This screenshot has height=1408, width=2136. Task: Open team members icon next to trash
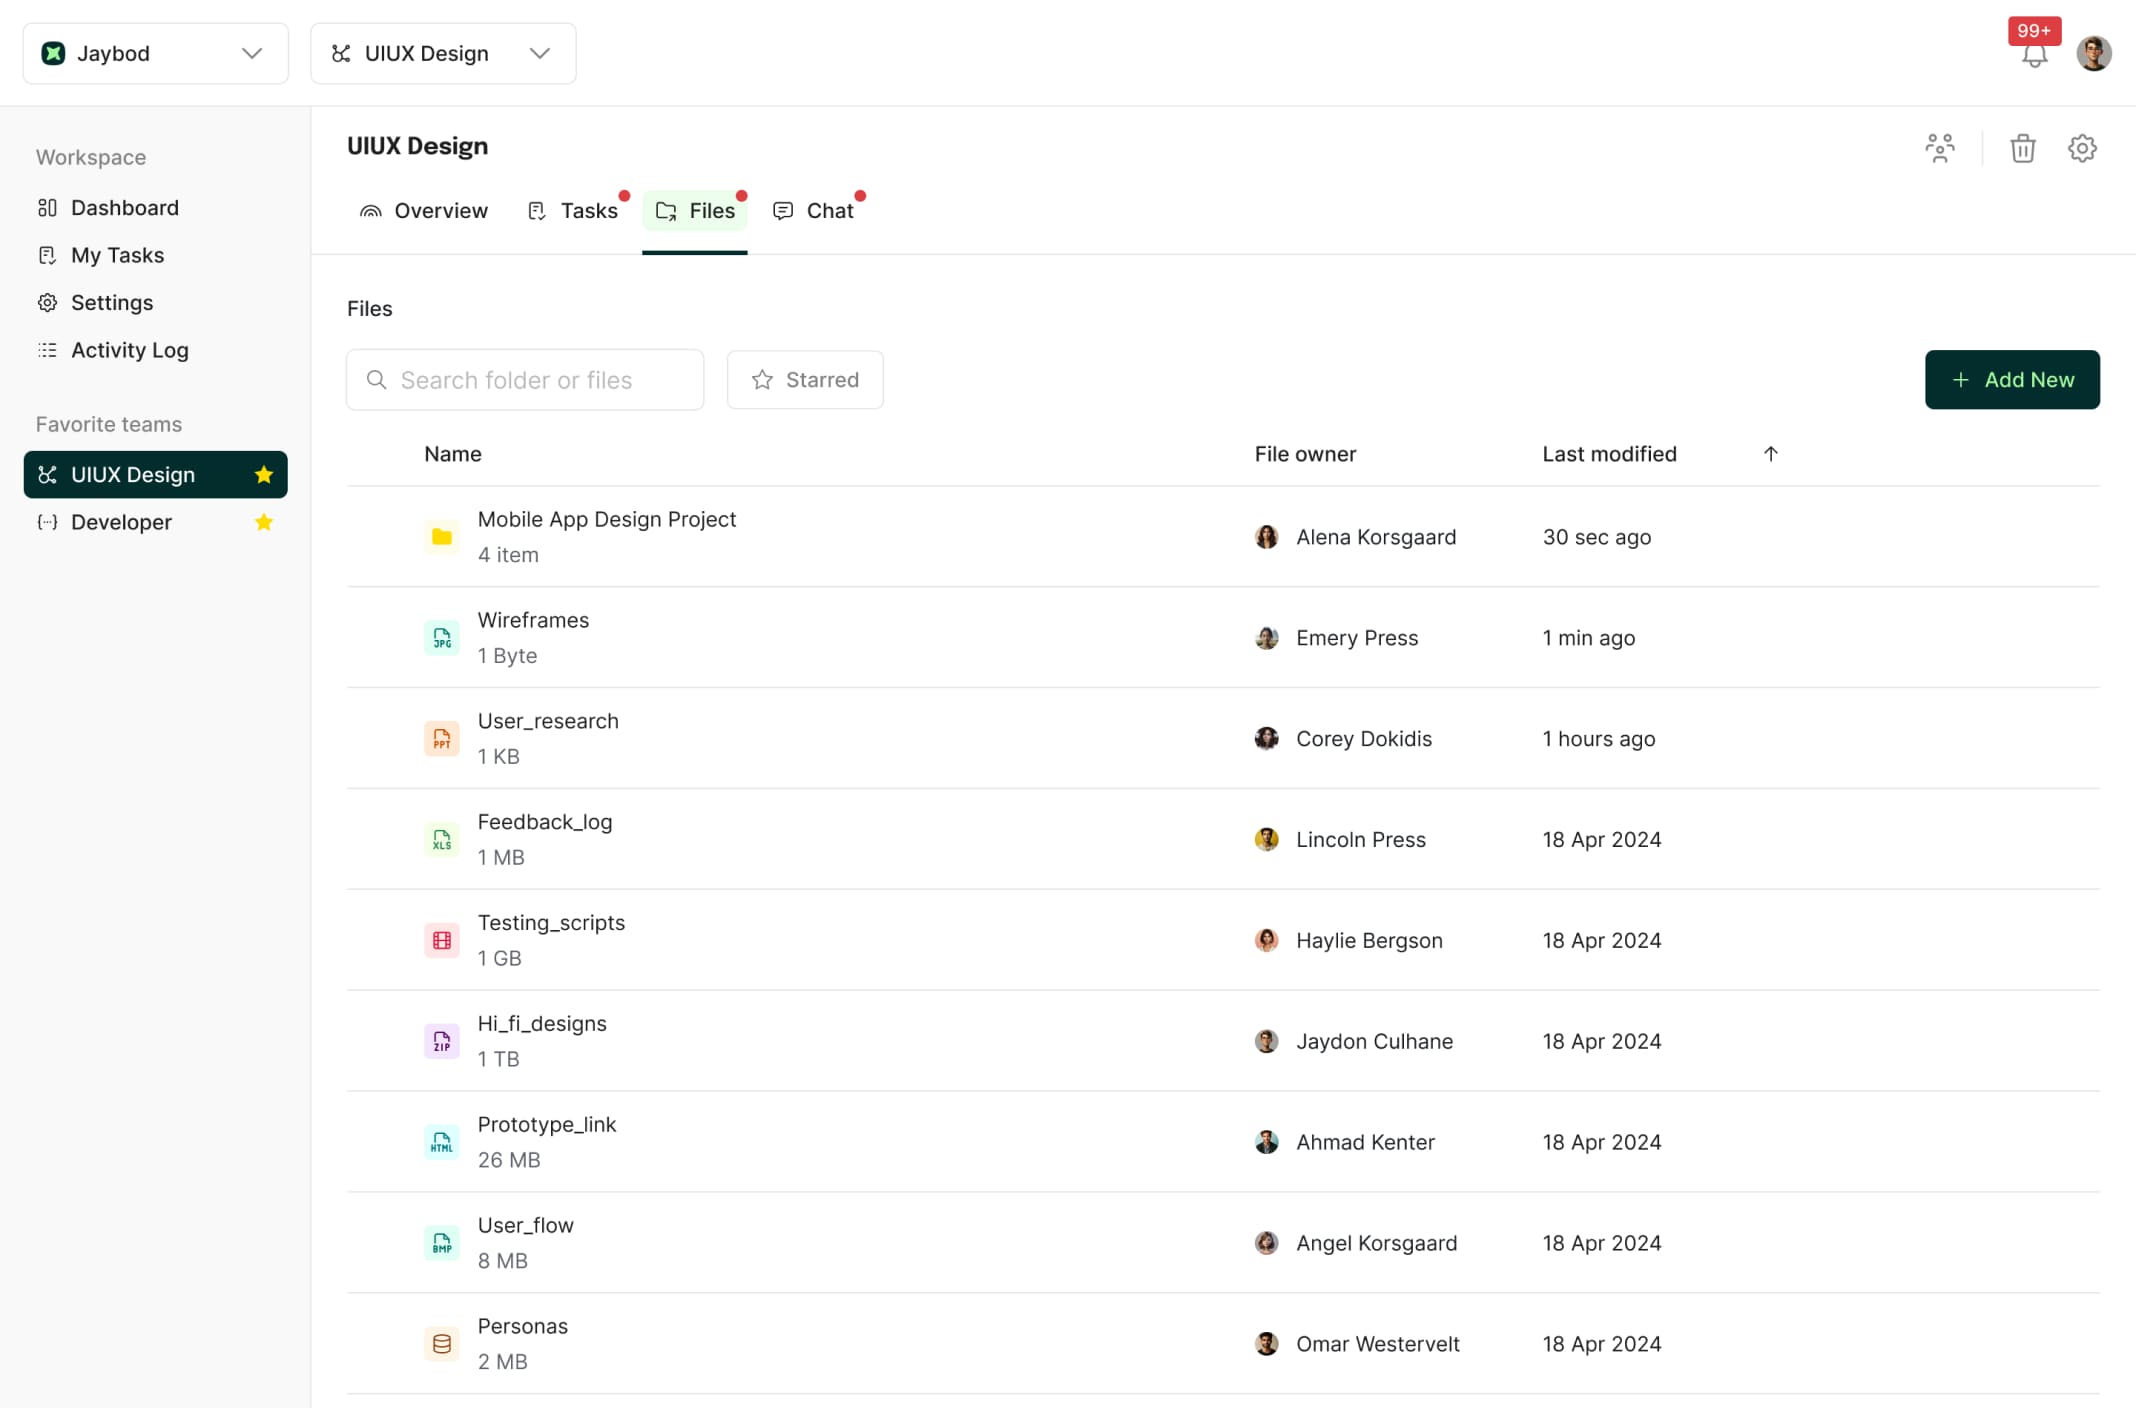tap(1941, 148)
